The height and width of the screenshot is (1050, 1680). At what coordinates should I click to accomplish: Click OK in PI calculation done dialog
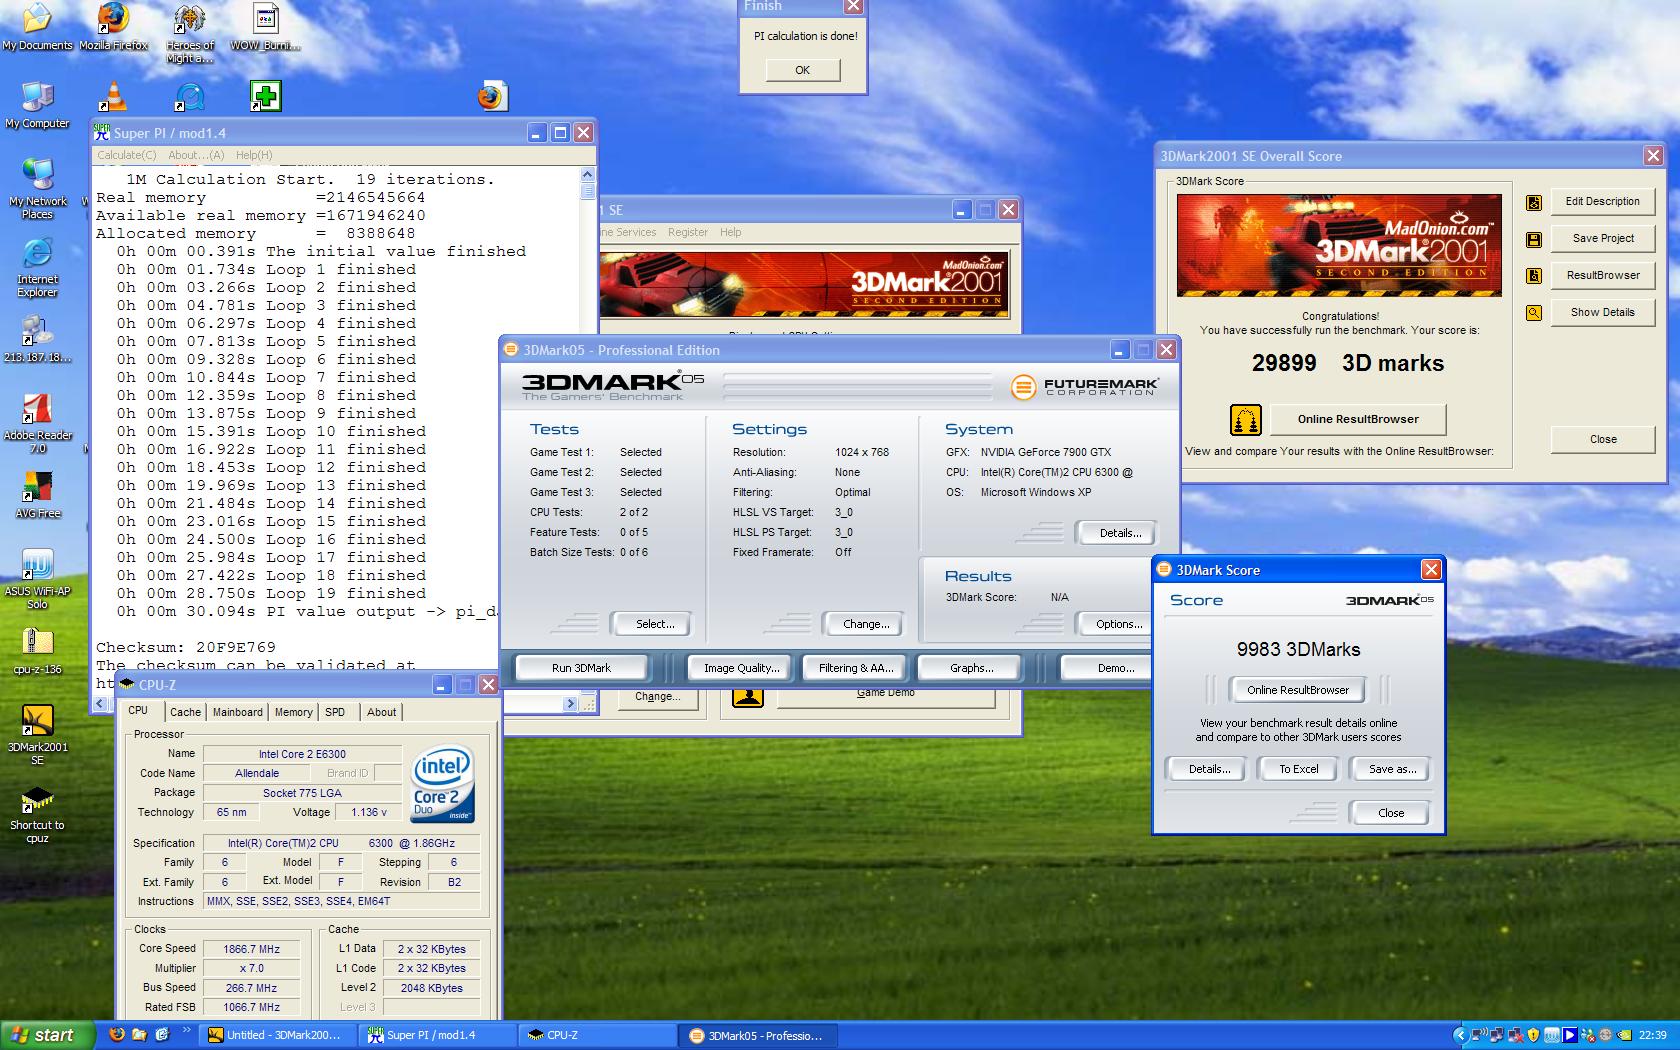pyautogui.click(x=803, y=70)
